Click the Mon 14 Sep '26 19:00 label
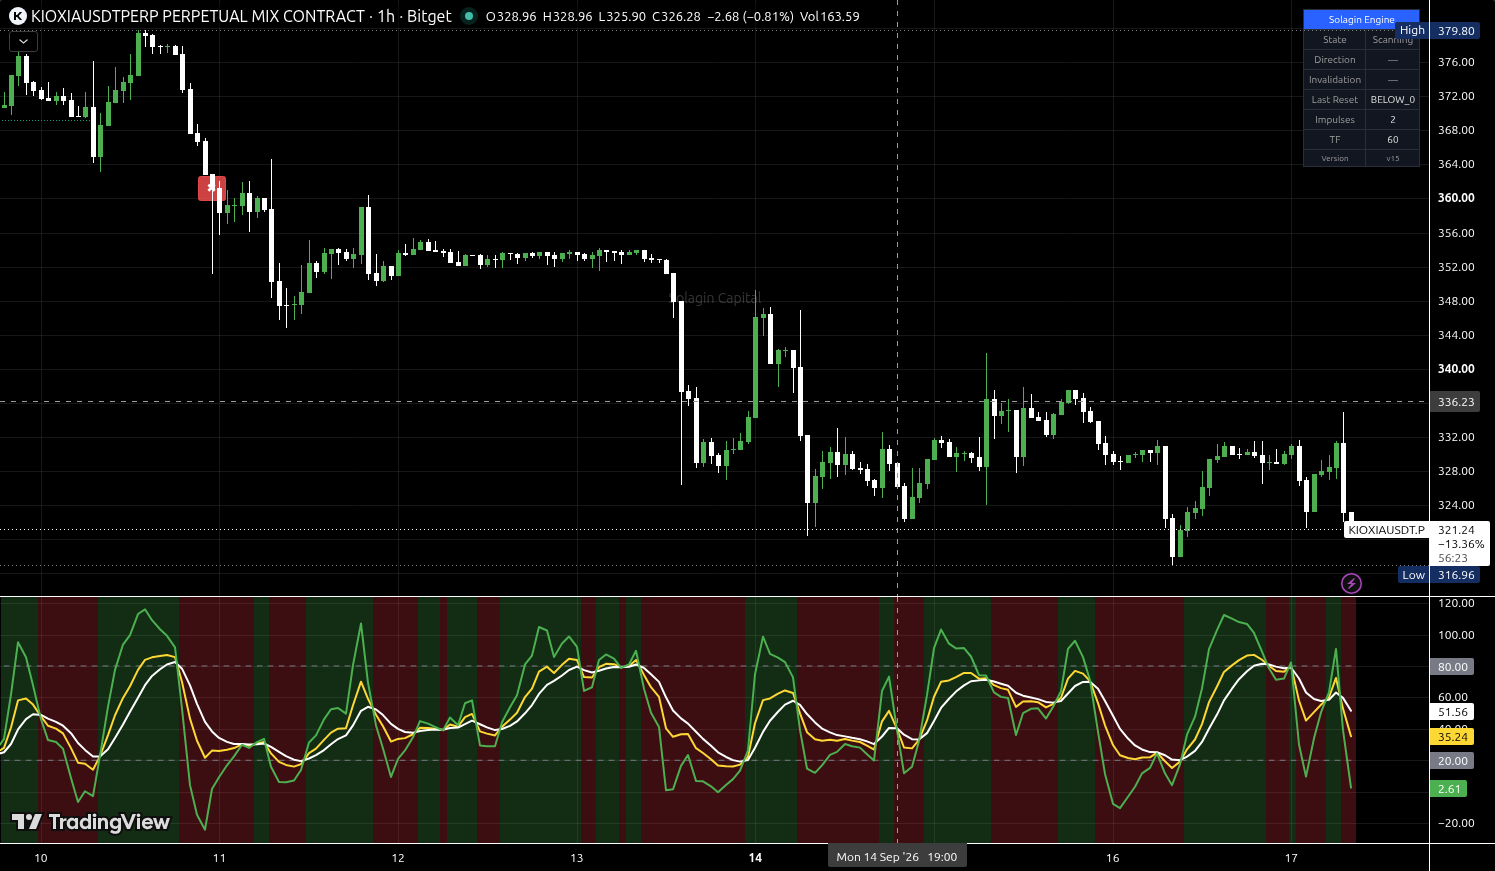The image size is (1495, 871). tap(897, 857)
